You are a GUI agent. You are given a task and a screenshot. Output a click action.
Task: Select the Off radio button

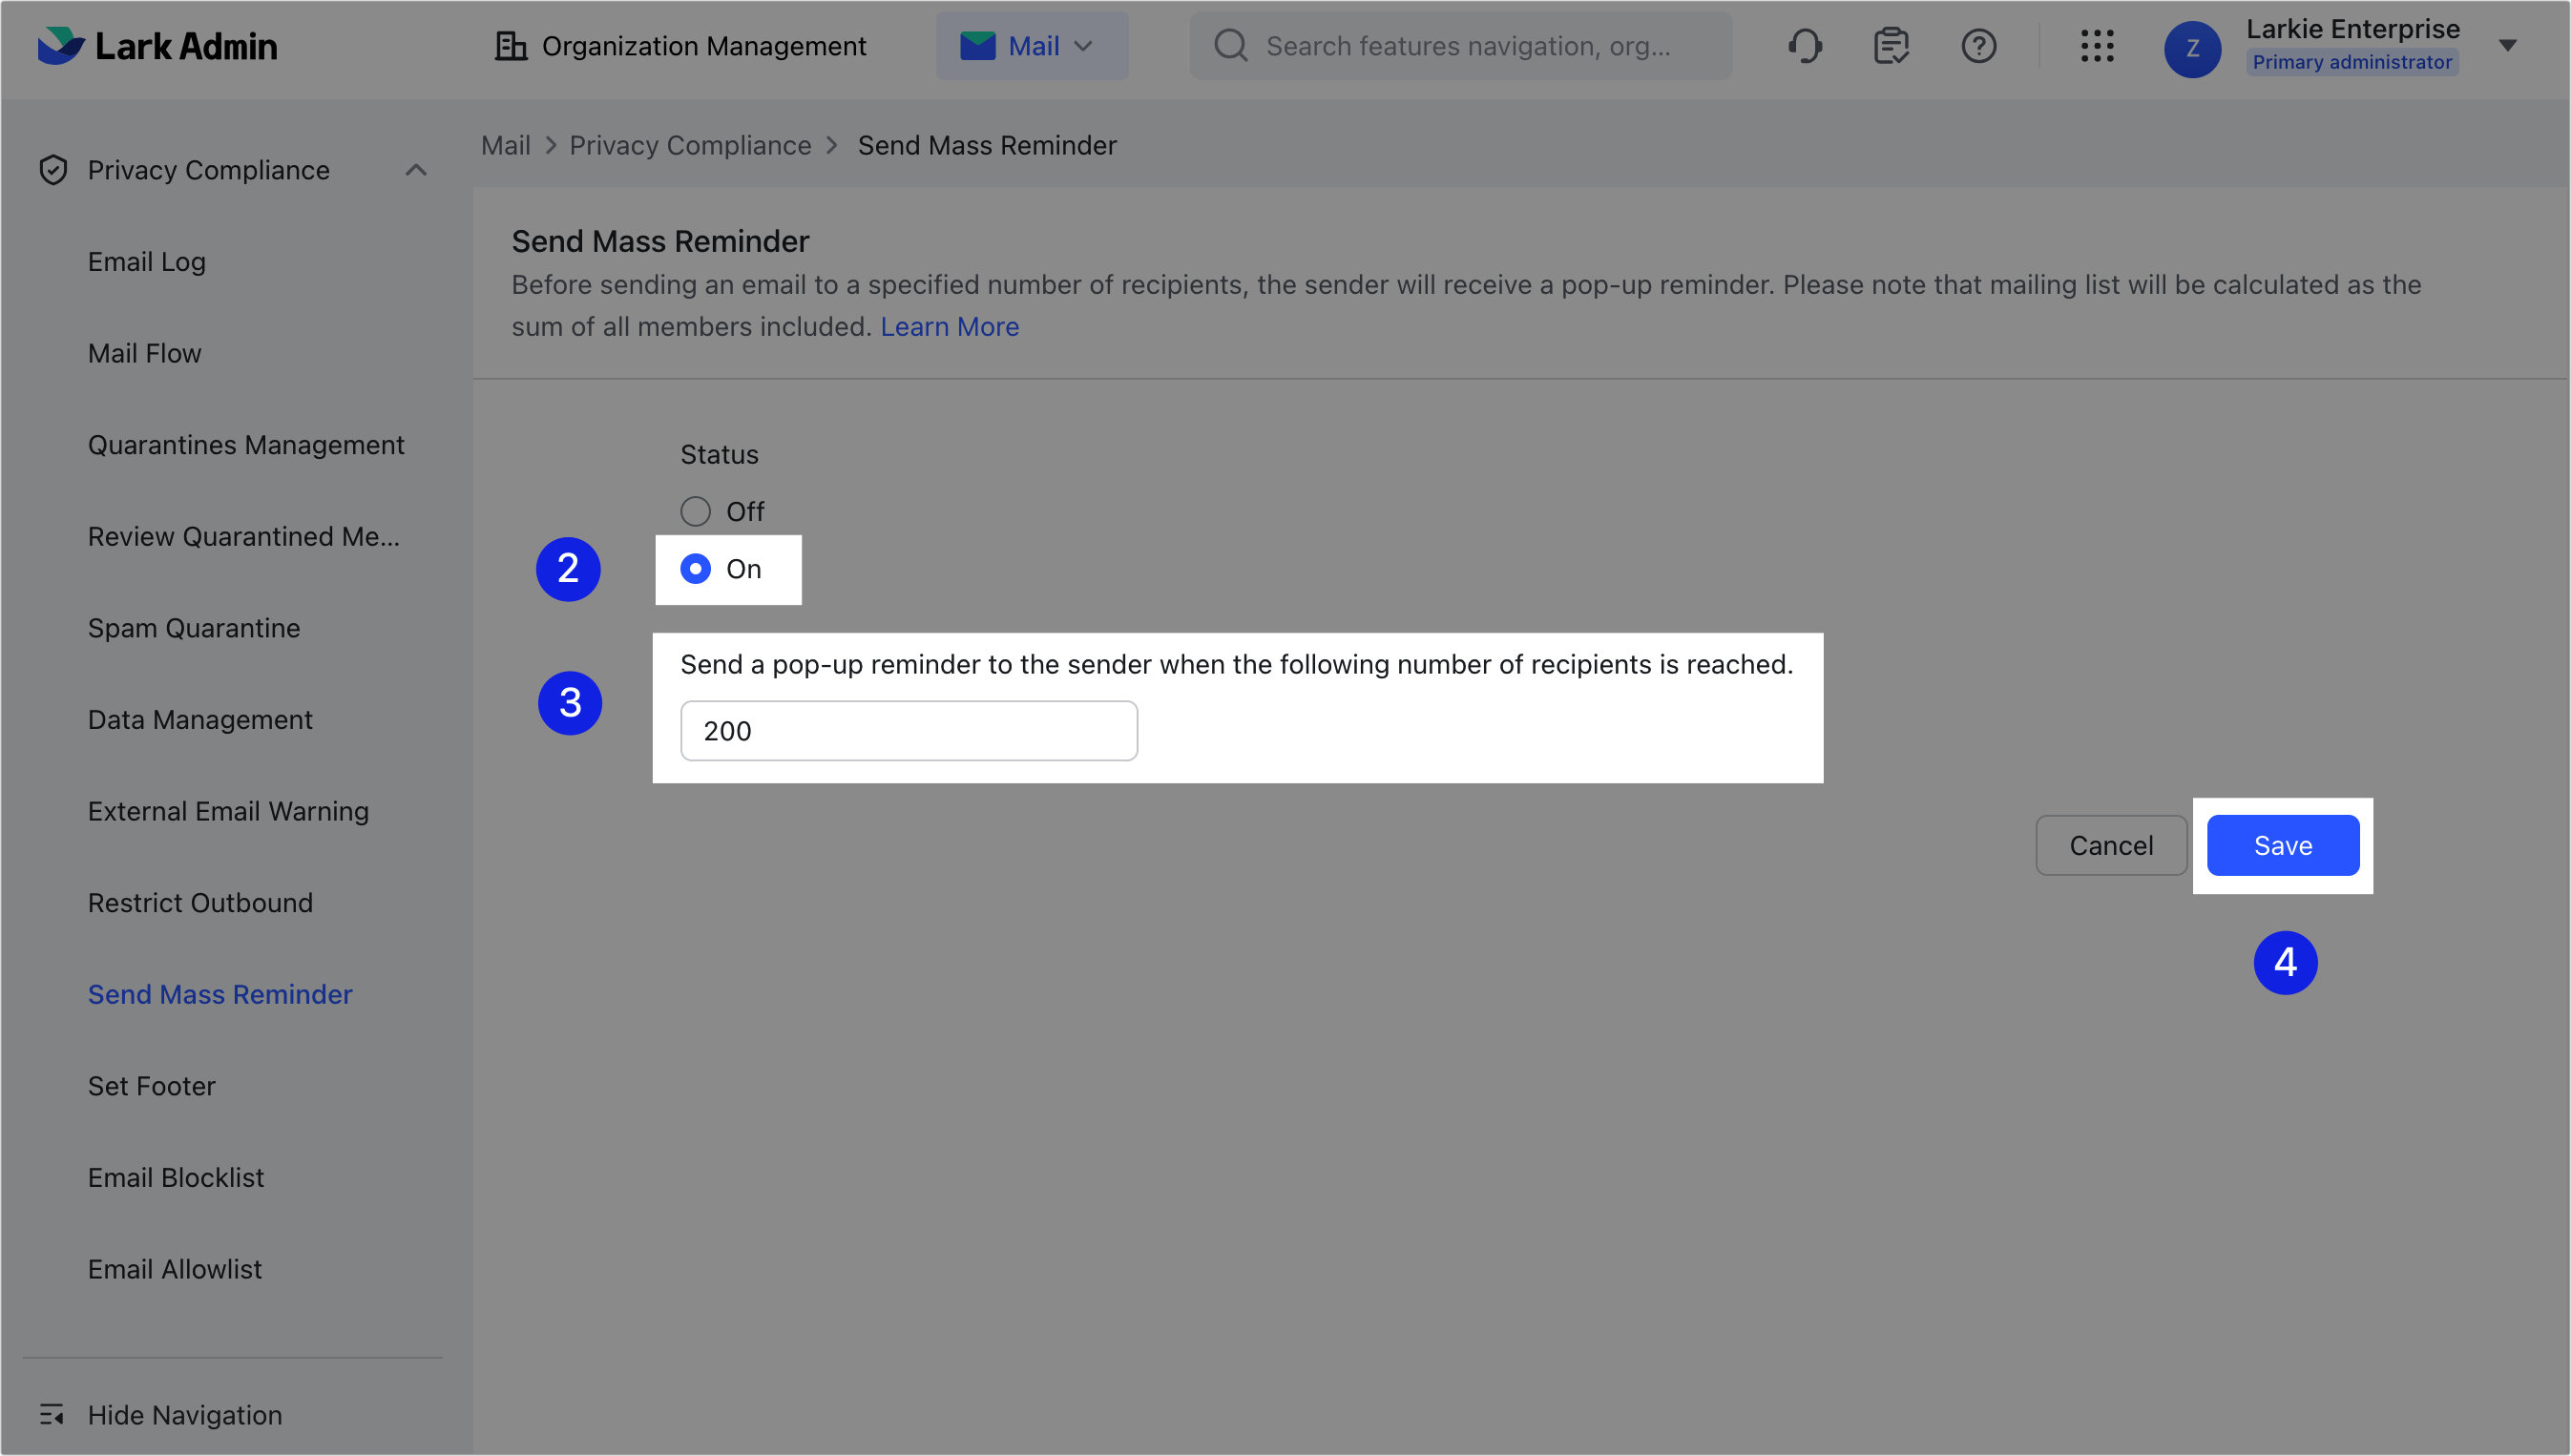point(695,510)
